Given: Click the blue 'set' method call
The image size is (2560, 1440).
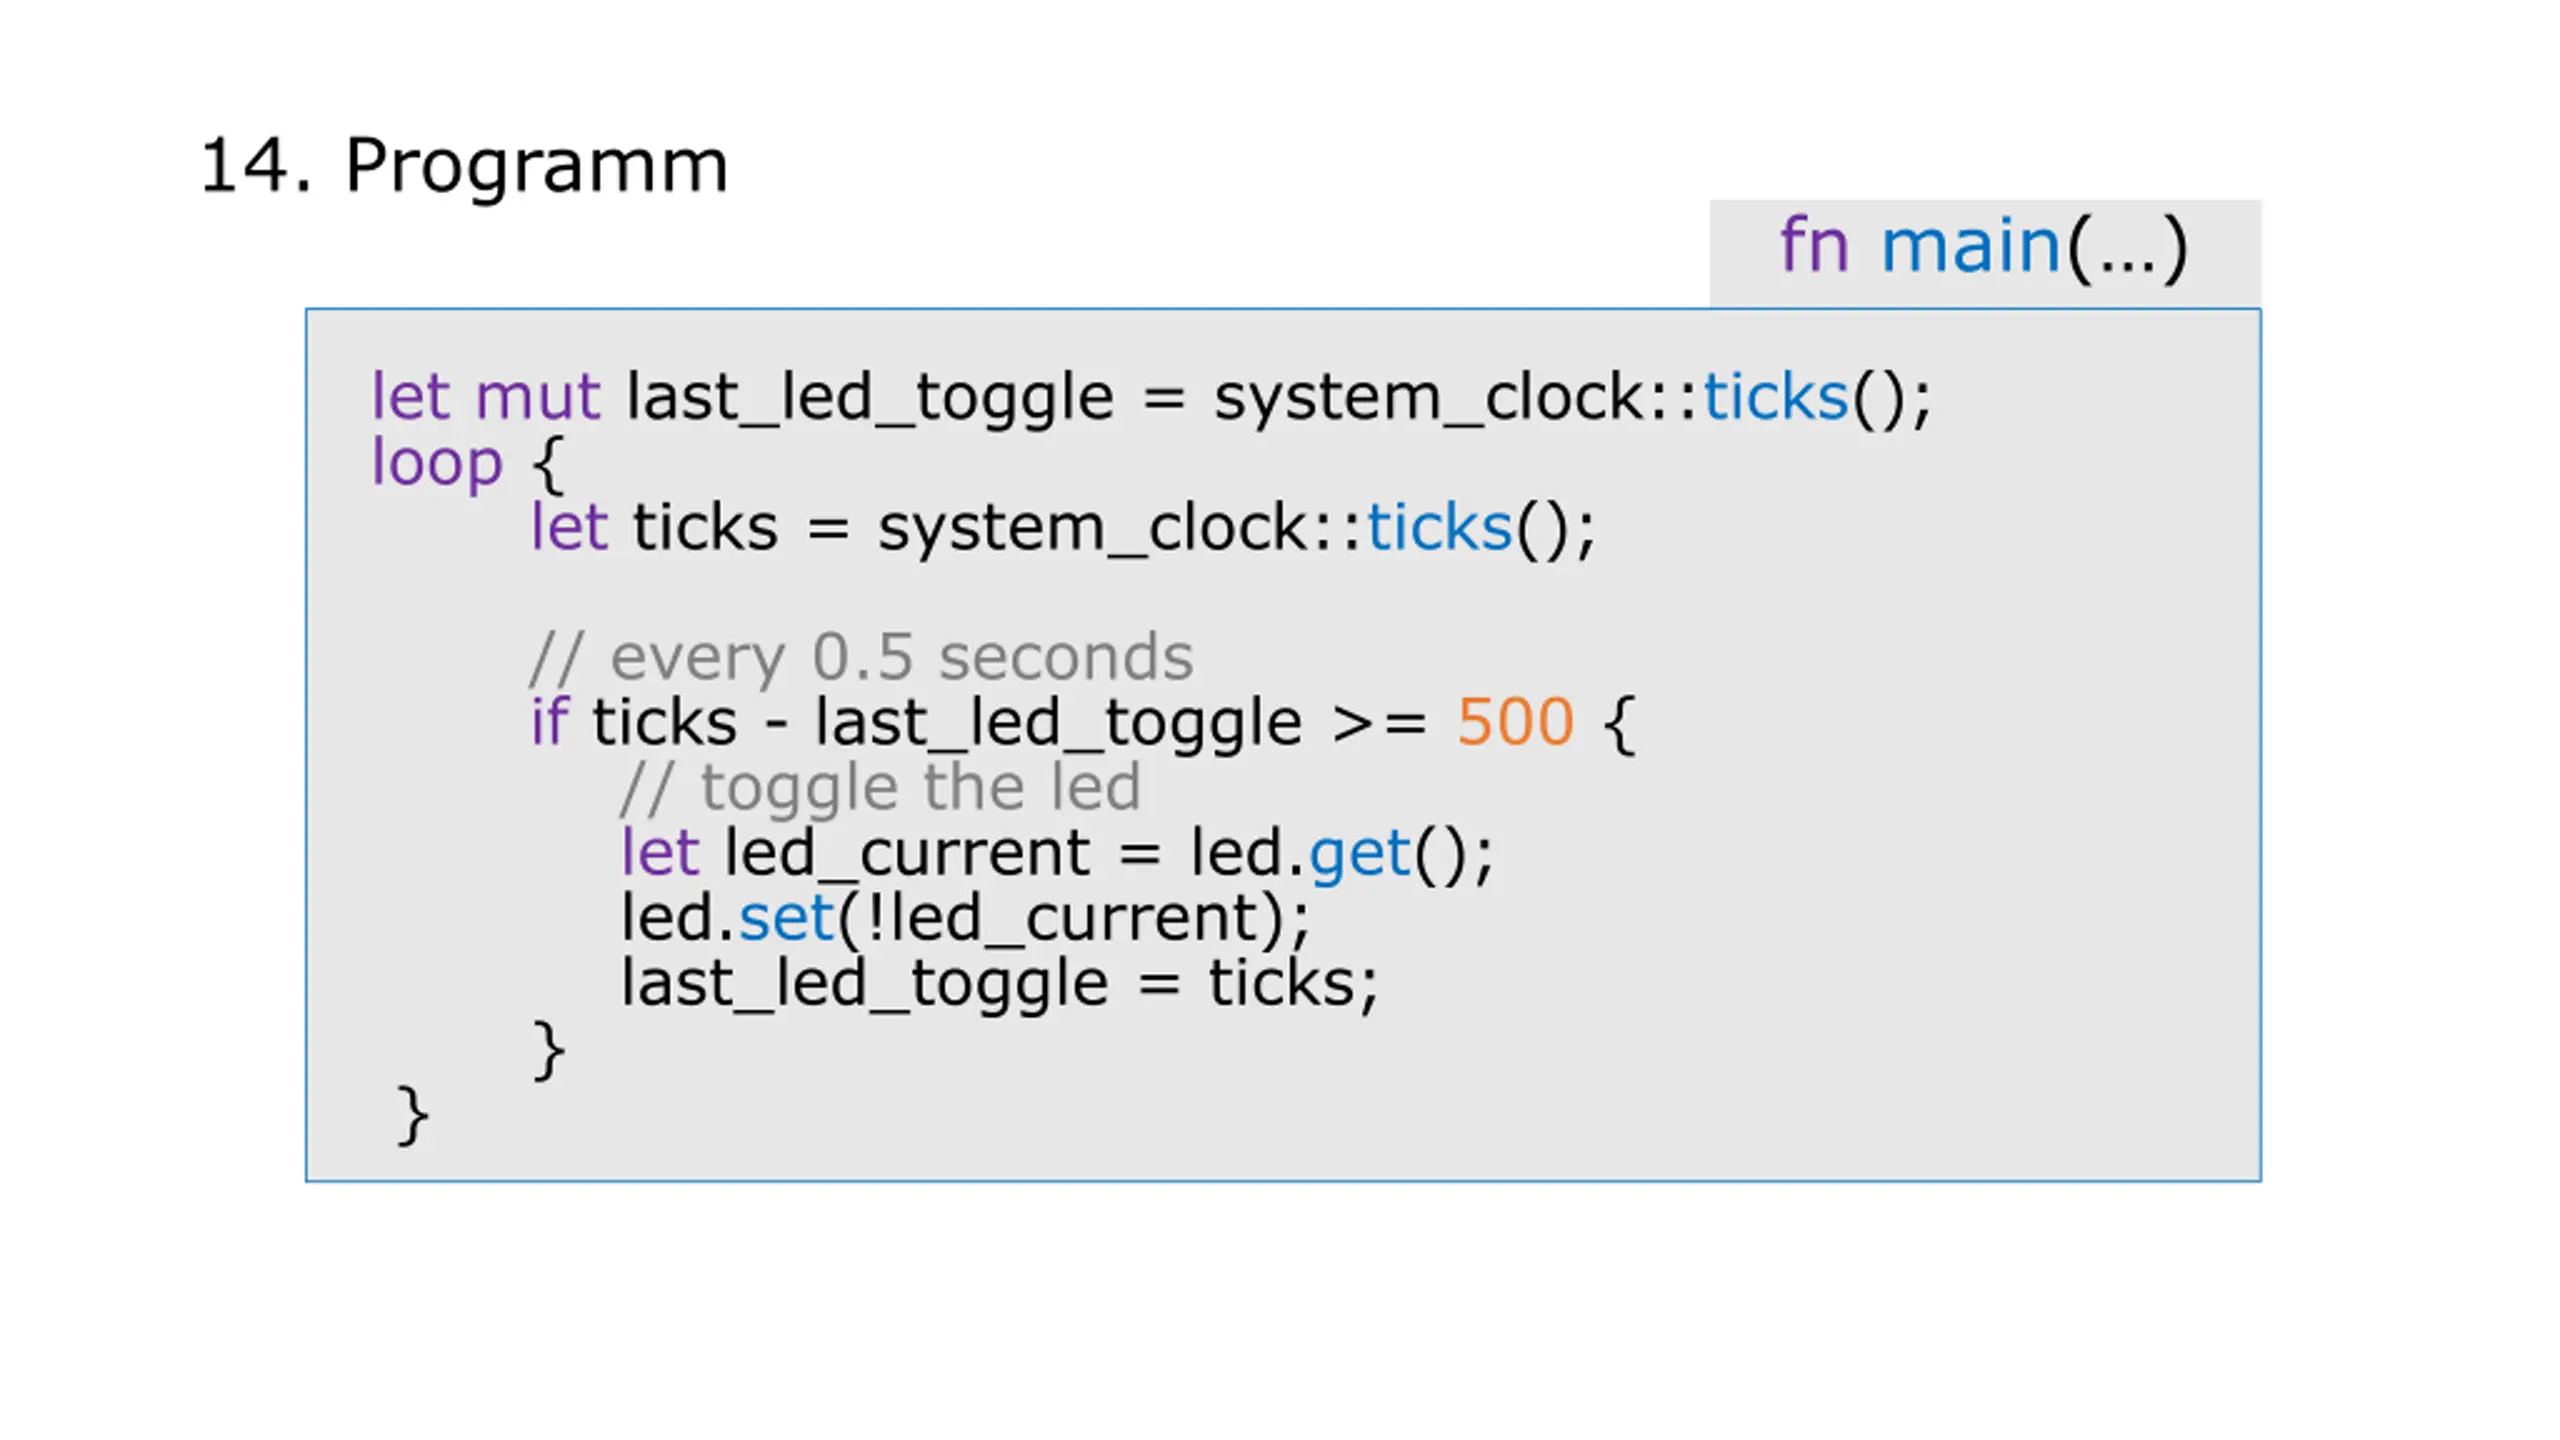Looking at the screenshot, I should (785, 918).
